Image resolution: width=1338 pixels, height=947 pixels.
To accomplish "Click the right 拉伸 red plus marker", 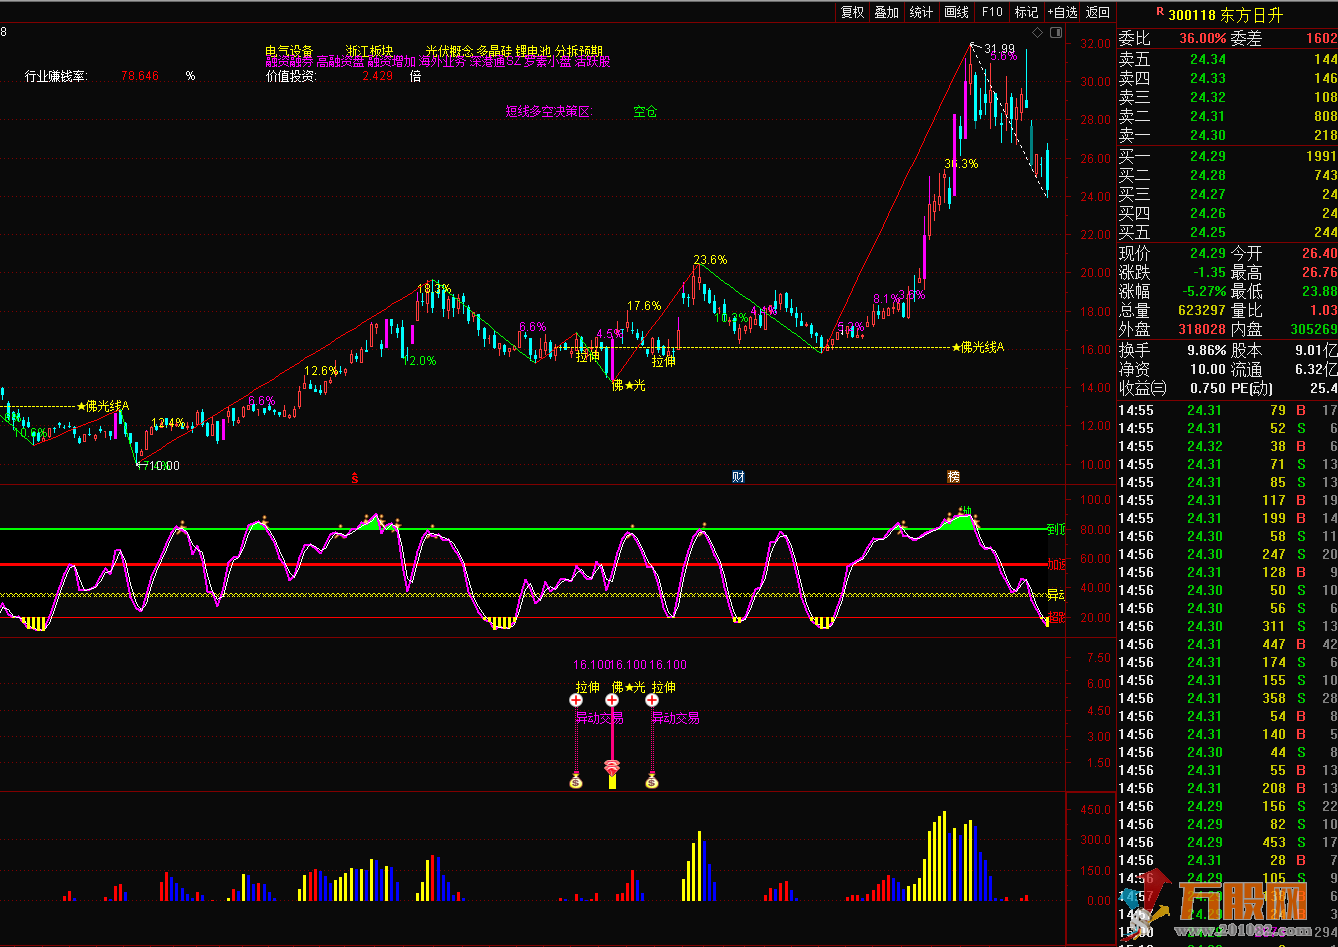I will [652, 701].
